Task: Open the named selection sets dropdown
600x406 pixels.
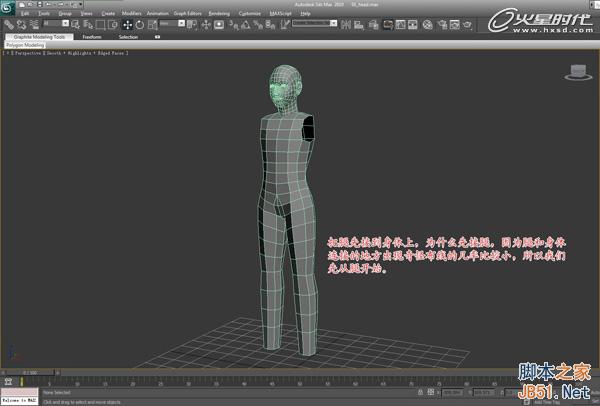Action: 315,23
